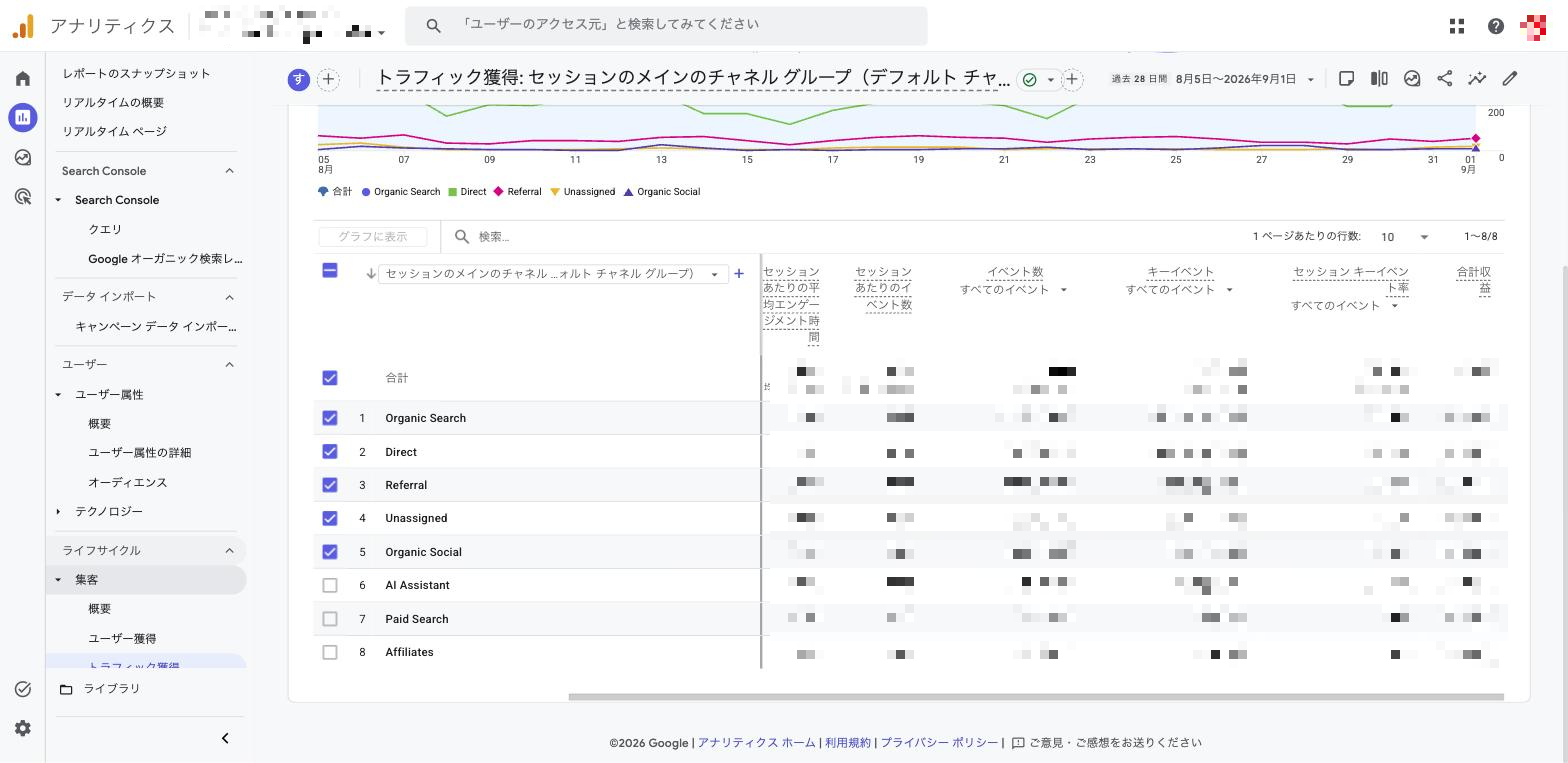The width and height of the screenshot is (1568, 763).
Task: Click the Analytics logo
Action: point(23,26)
